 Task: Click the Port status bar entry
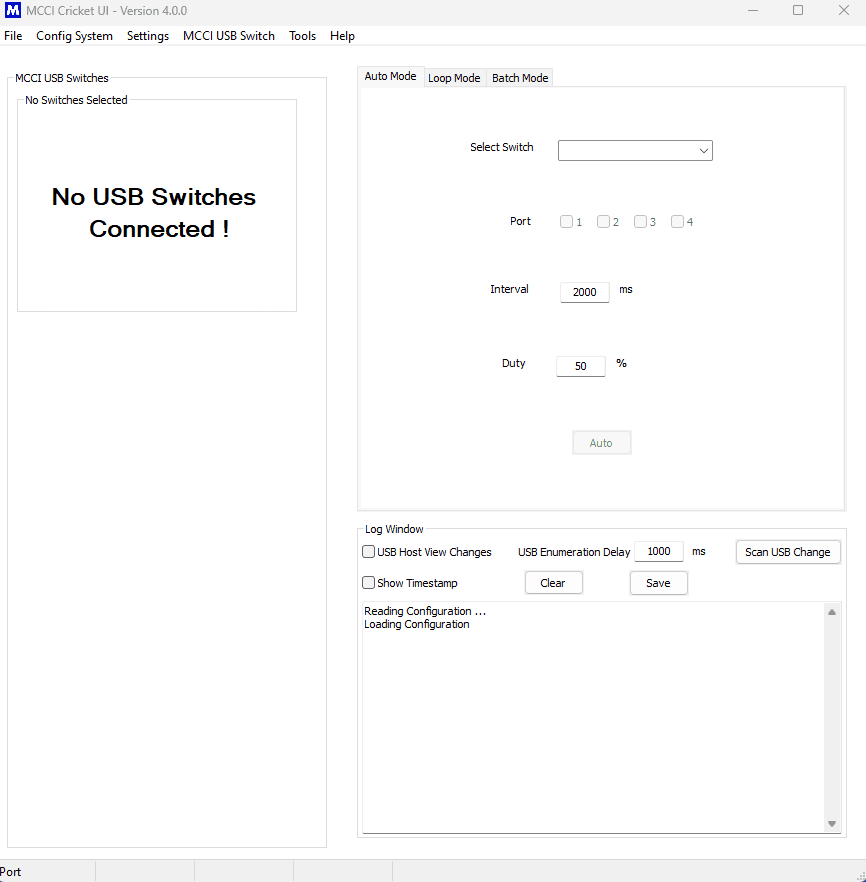tap(11, 872)
